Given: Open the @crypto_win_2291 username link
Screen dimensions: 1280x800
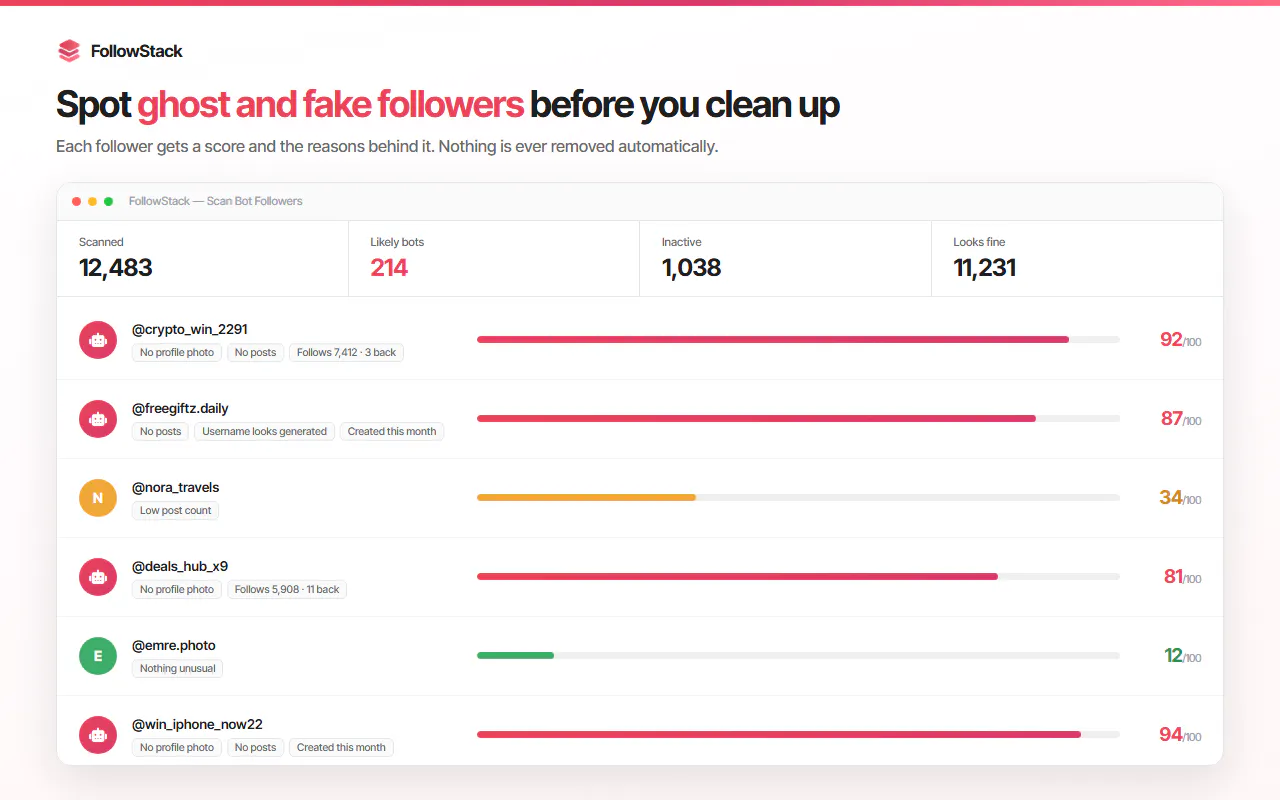Looking at the screenshot, I should (190, 329).
